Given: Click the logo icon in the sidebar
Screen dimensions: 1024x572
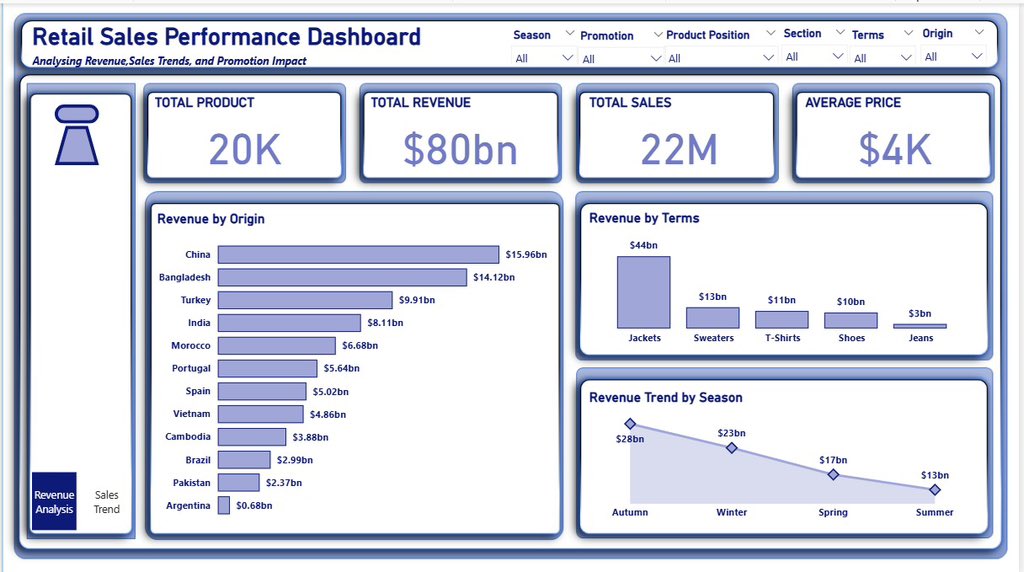Looking at the screenshot, I should click(77, 135).
